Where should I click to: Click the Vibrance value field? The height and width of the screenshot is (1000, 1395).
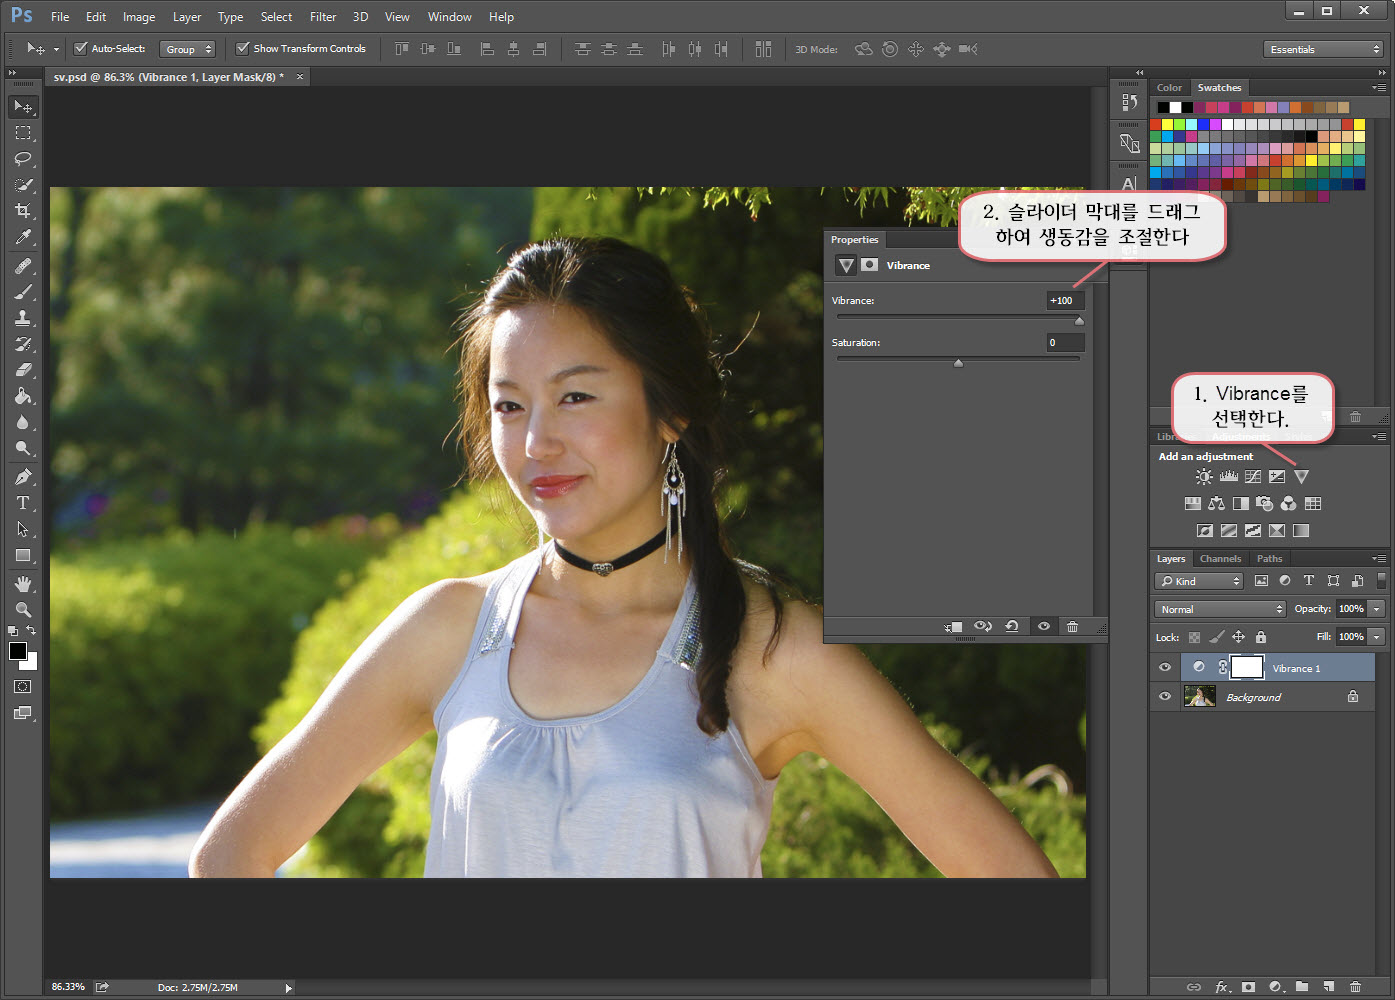pyautogui.click(x=1065, y=300)
